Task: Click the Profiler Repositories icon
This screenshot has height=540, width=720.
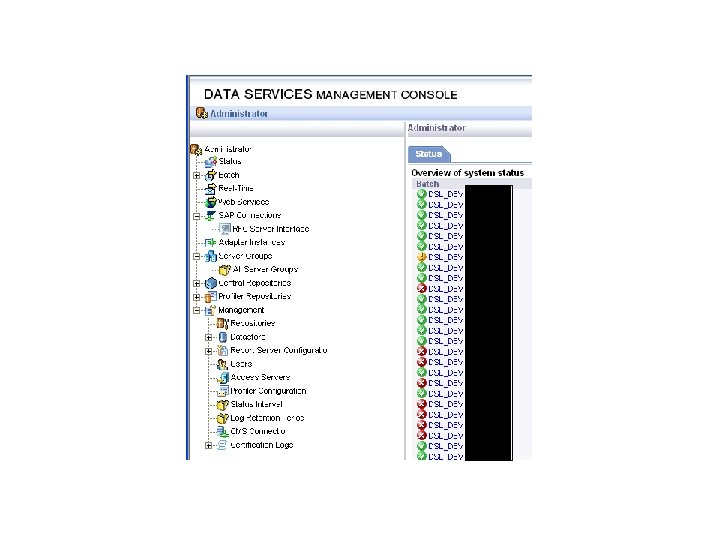Action: pos(211,297)
